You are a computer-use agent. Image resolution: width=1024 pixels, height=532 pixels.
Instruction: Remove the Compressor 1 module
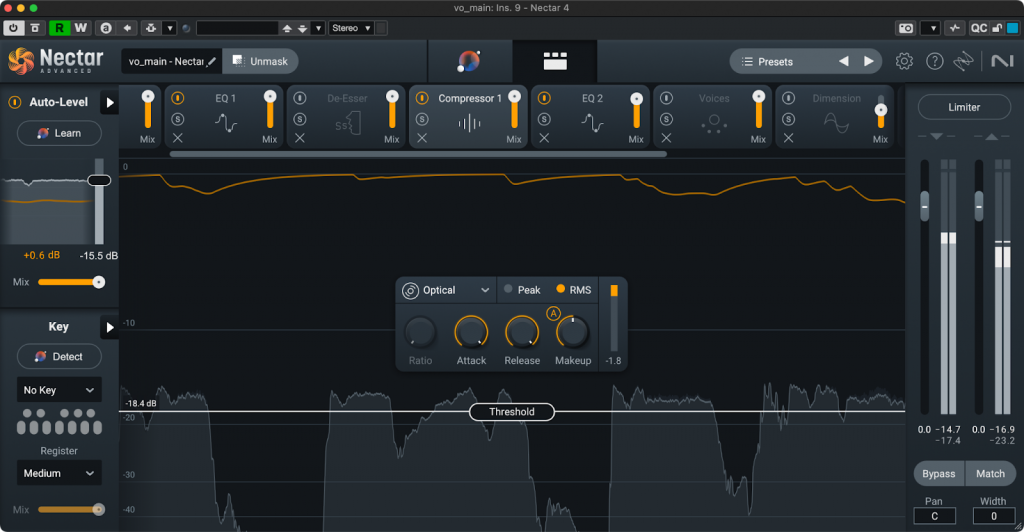coord(422,139)
